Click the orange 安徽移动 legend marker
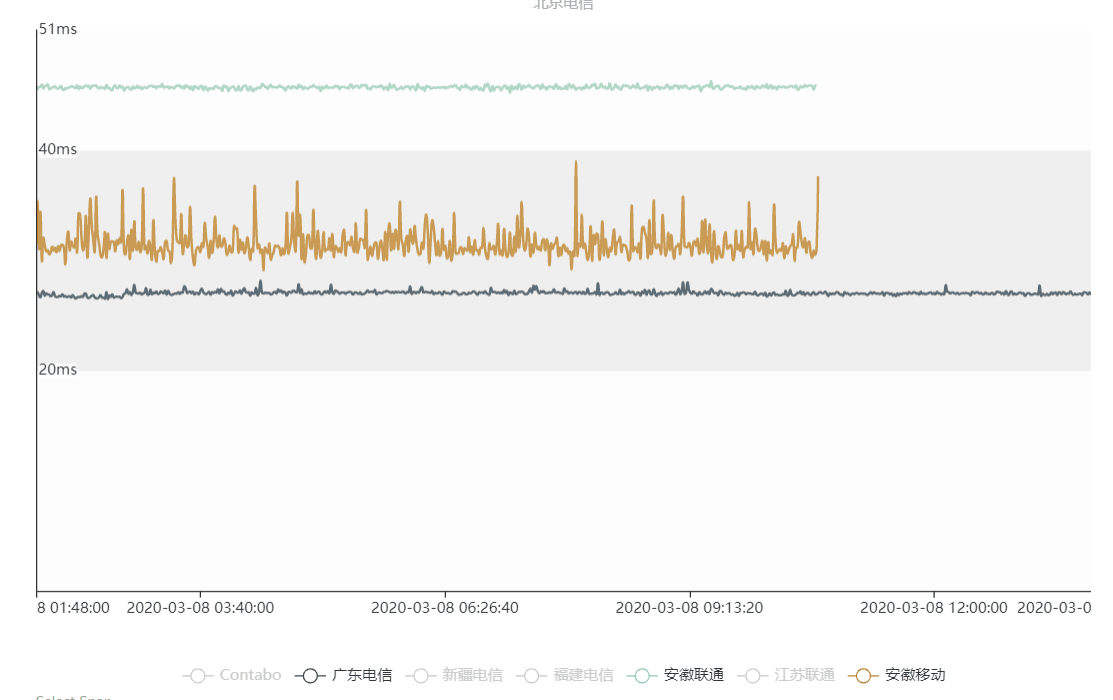Screen dimensions: 1113x700 864,676
